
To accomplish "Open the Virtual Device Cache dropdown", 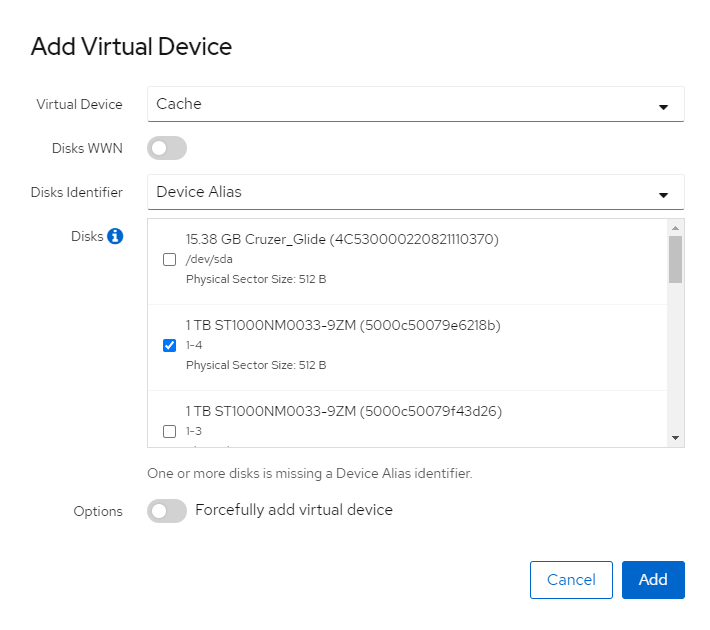I will point(415,104).
